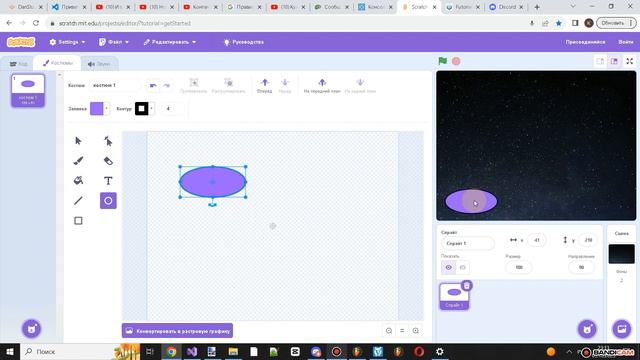Click the green flag to run
The height and width of the screenshot is (360, 640).
pos(442,61)
